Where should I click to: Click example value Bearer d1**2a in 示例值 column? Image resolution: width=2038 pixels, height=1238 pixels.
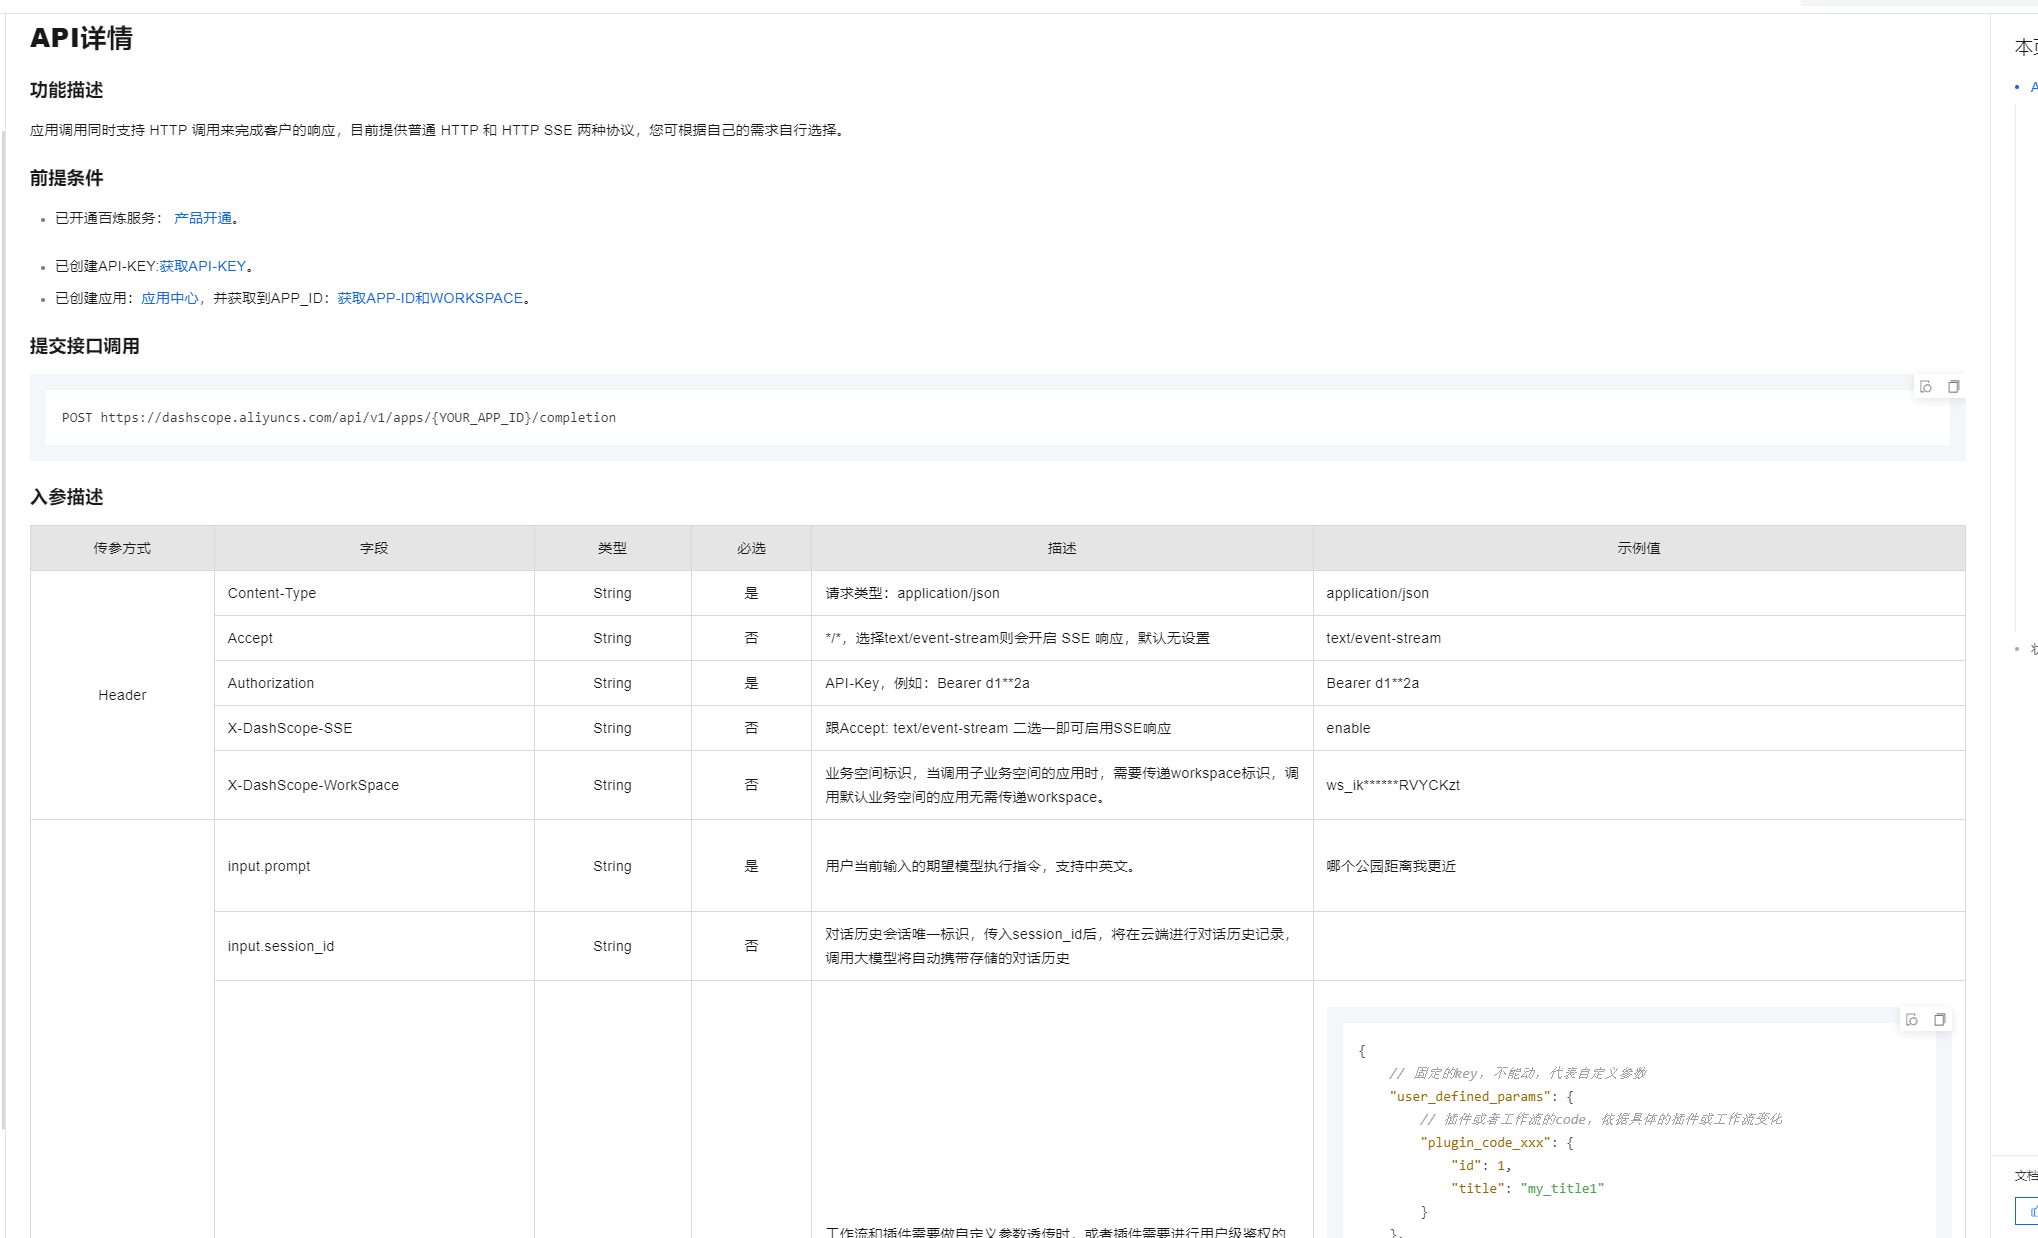click(1372, 683)
